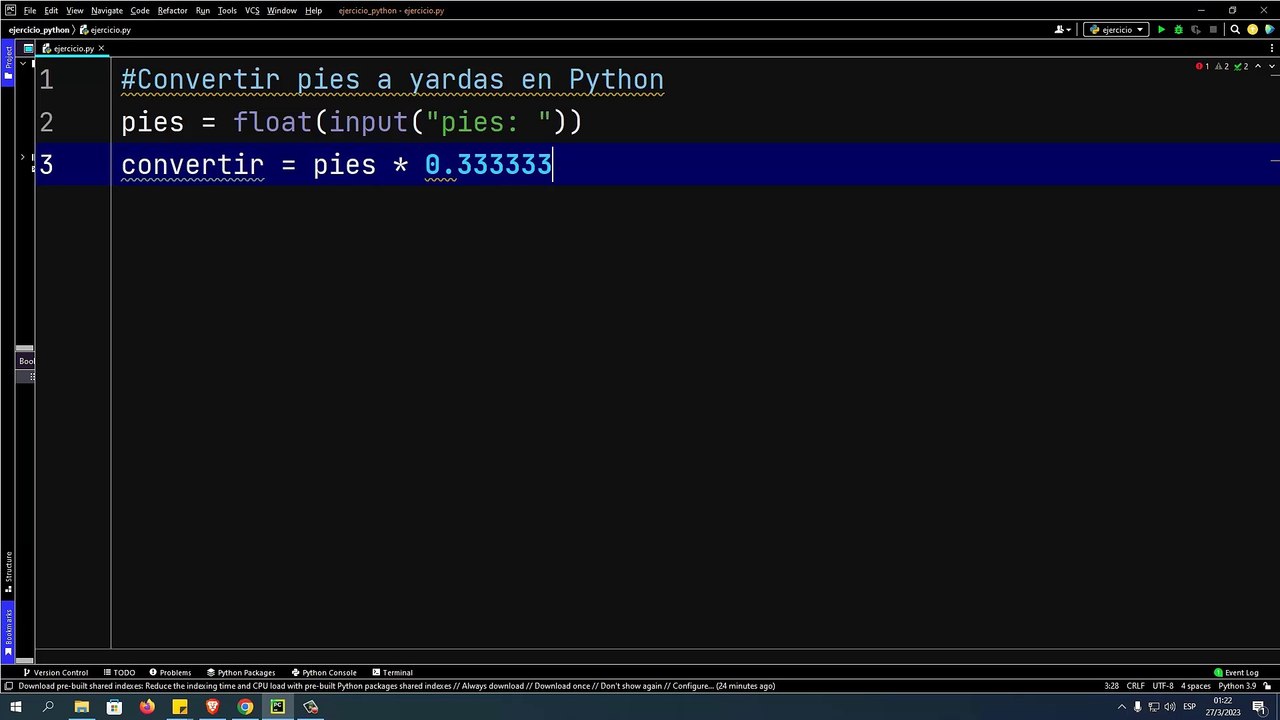Click the Python 3.9 interpreter selector

1237,686
